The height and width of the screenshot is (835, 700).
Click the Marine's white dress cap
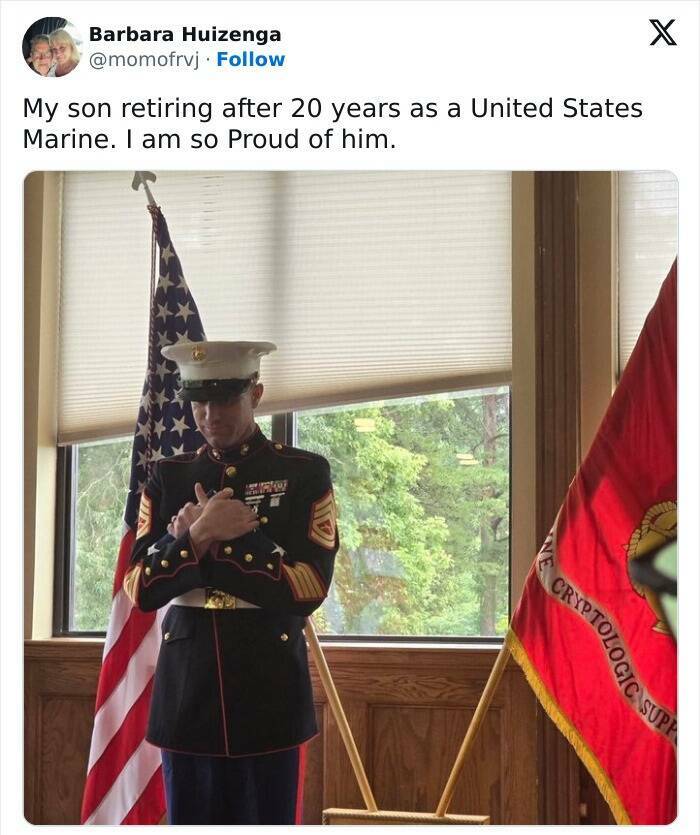pos(218,369)
